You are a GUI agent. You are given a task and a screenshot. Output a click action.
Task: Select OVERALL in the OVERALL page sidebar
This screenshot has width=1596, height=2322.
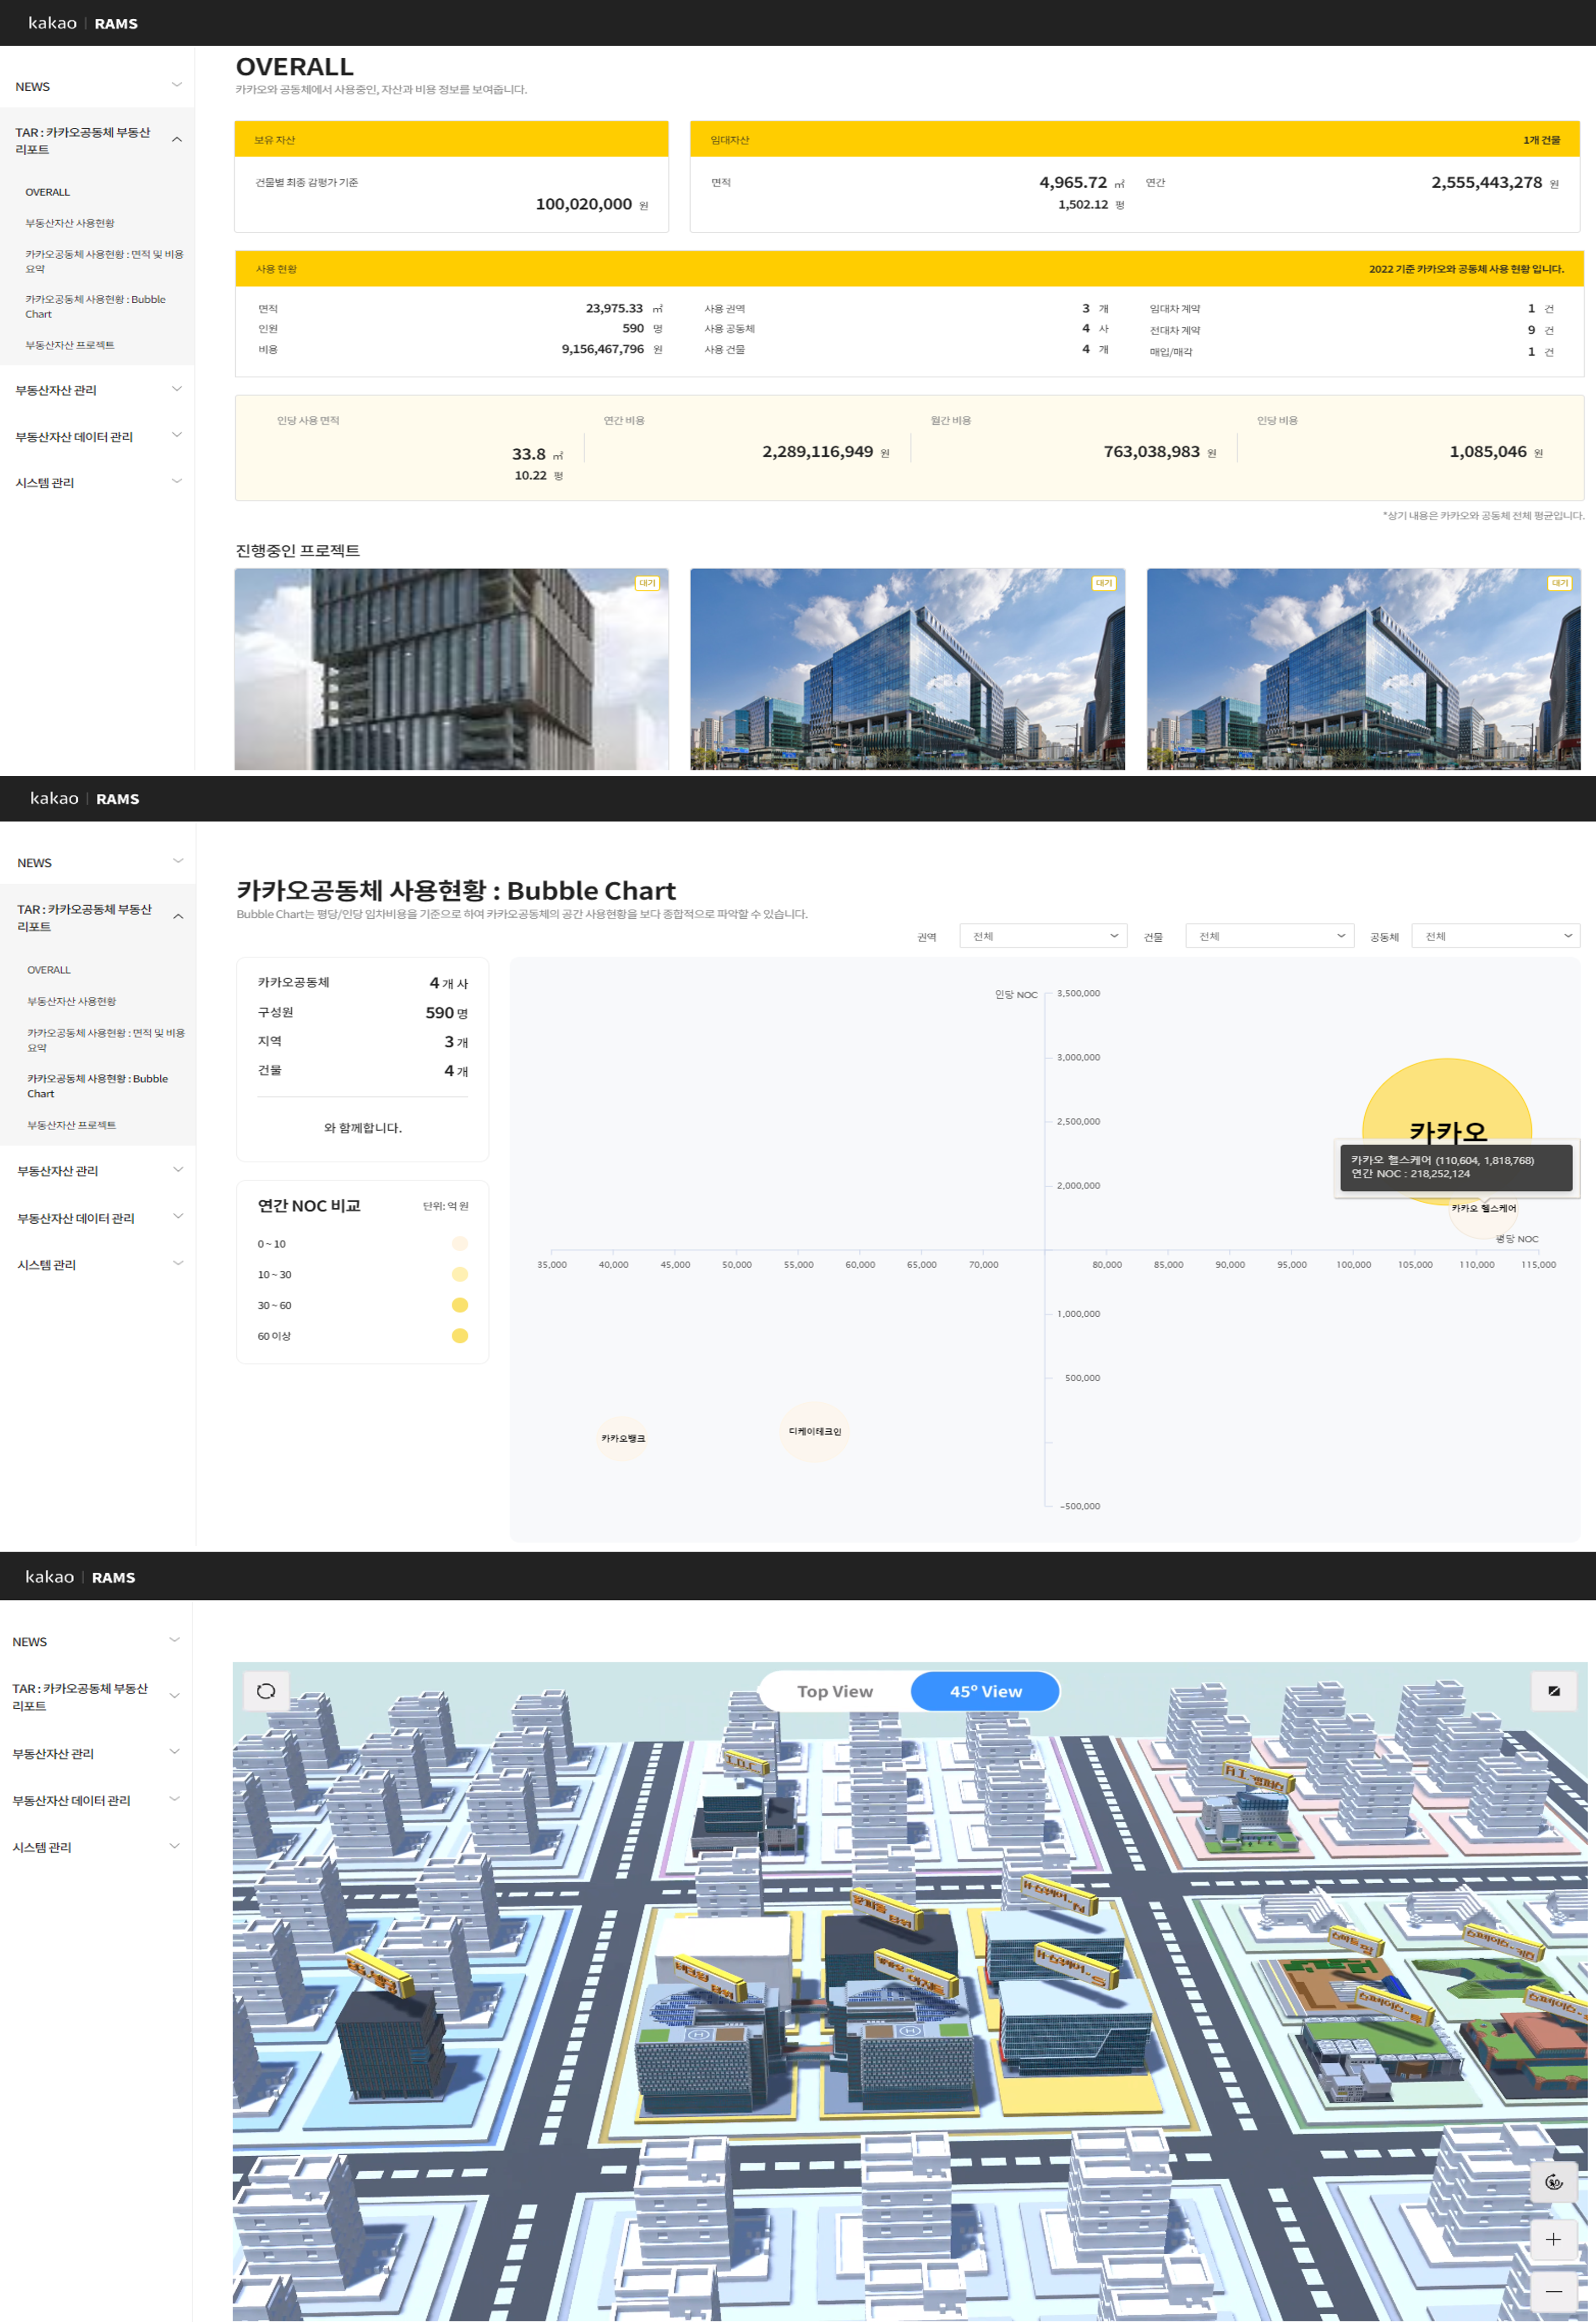pyautogui.click(x=48, y=192)
